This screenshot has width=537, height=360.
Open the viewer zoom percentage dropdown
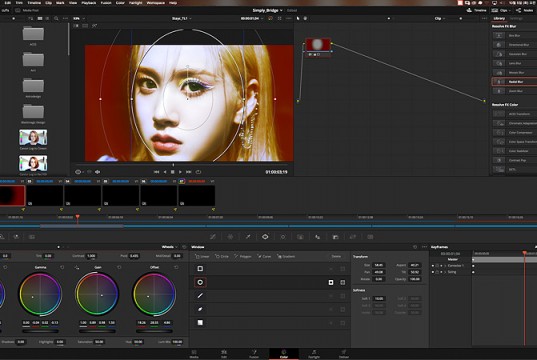pyautogui.click(x=79, y=18)
